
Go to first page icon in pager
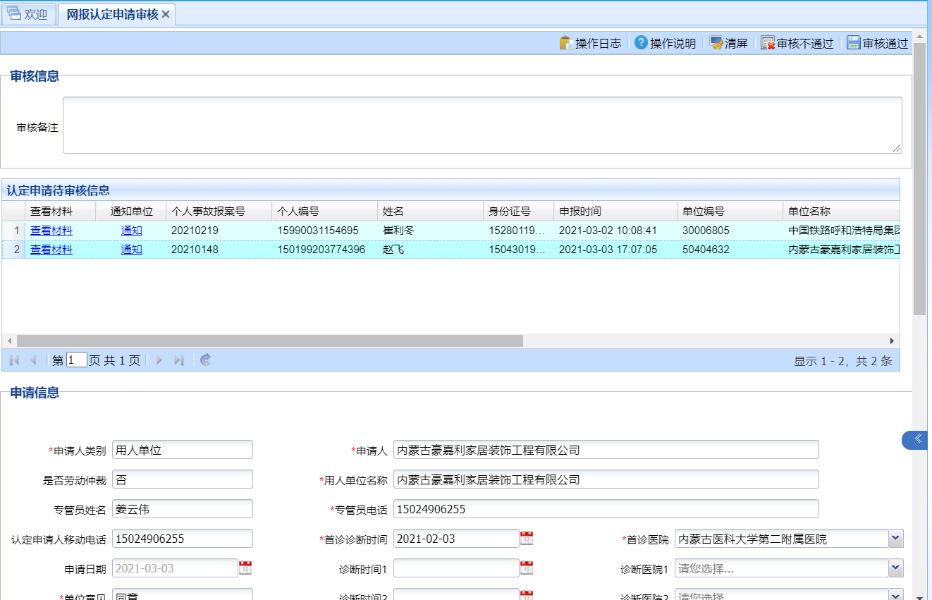click(14, 360)
